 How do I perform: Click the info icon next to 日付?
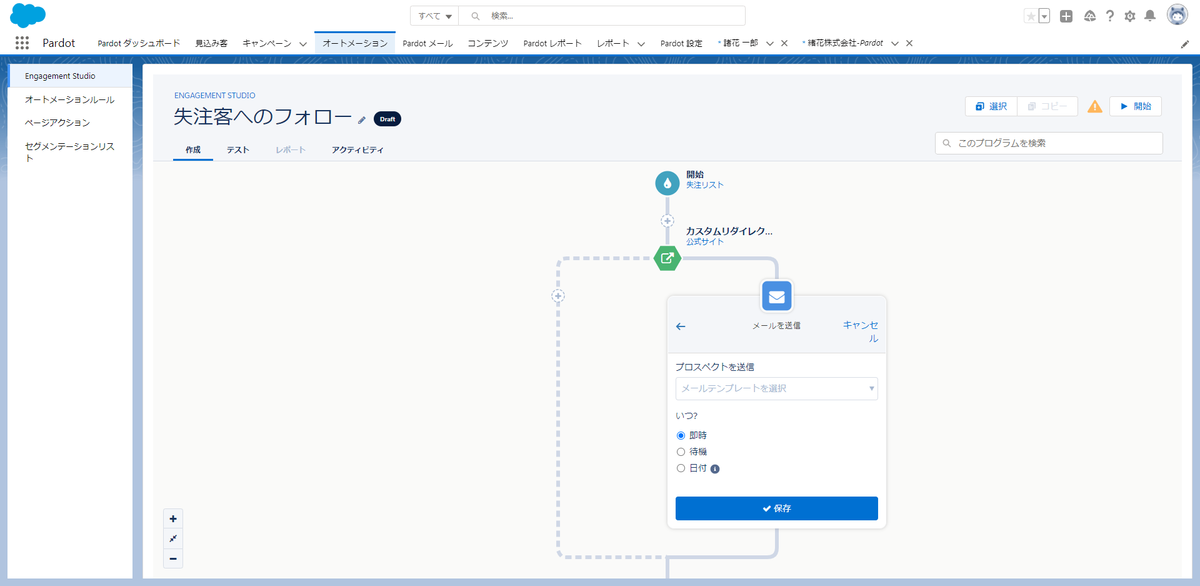pos(715,468)
